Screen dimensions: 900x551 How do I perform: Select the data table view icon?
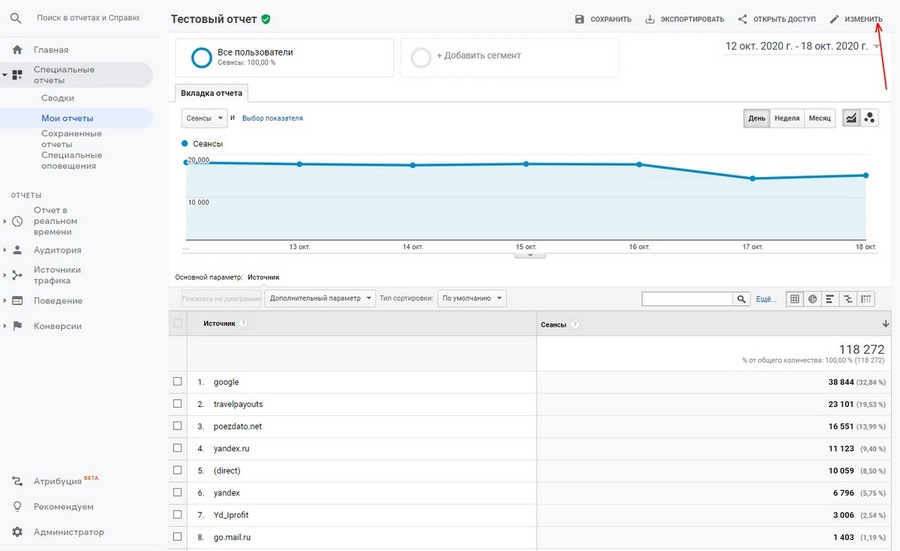click(795, 298)
